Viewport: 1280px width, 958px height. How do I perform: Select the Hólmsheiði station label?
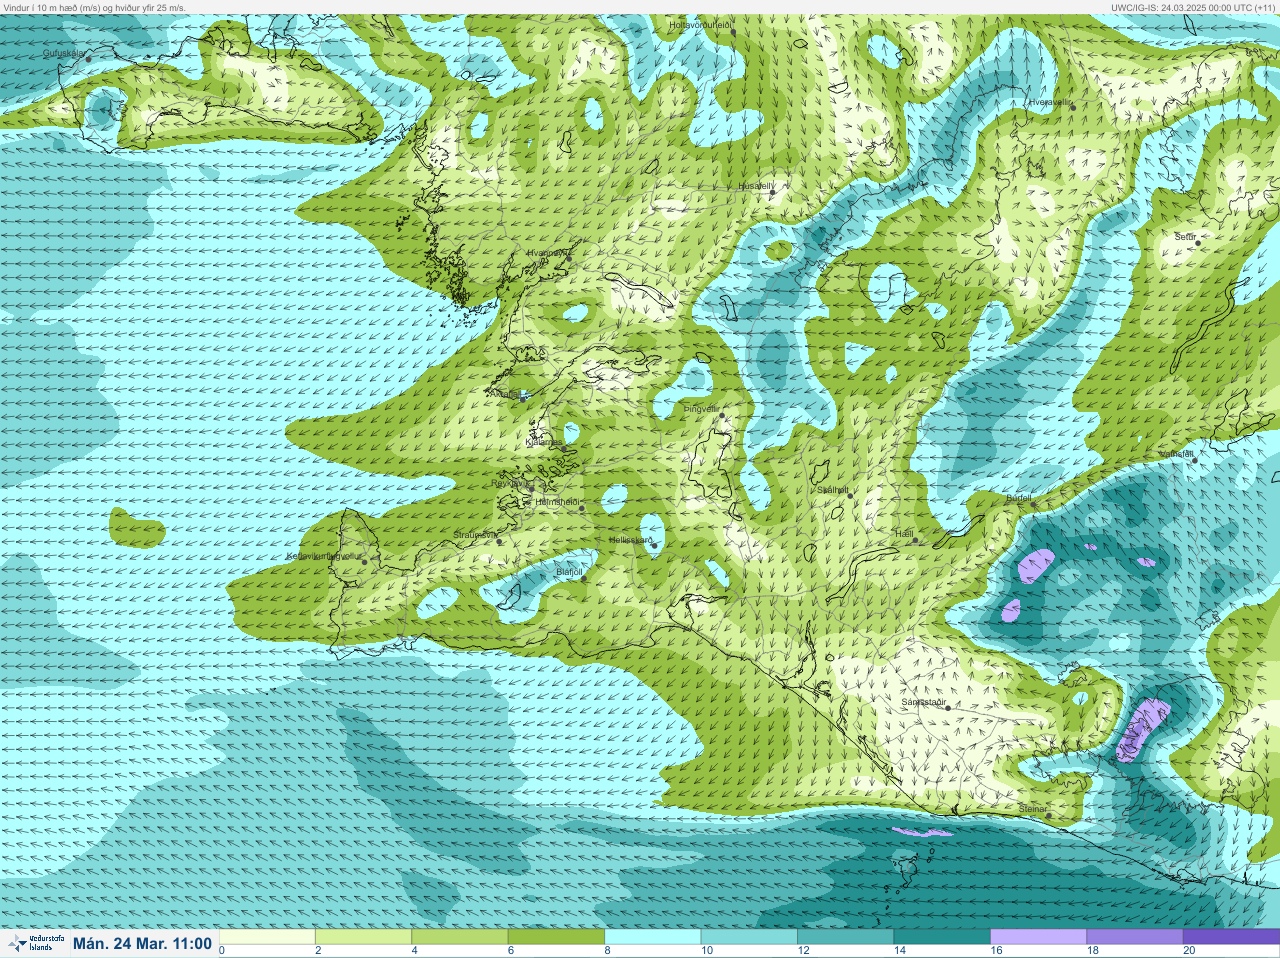(558, 502)
